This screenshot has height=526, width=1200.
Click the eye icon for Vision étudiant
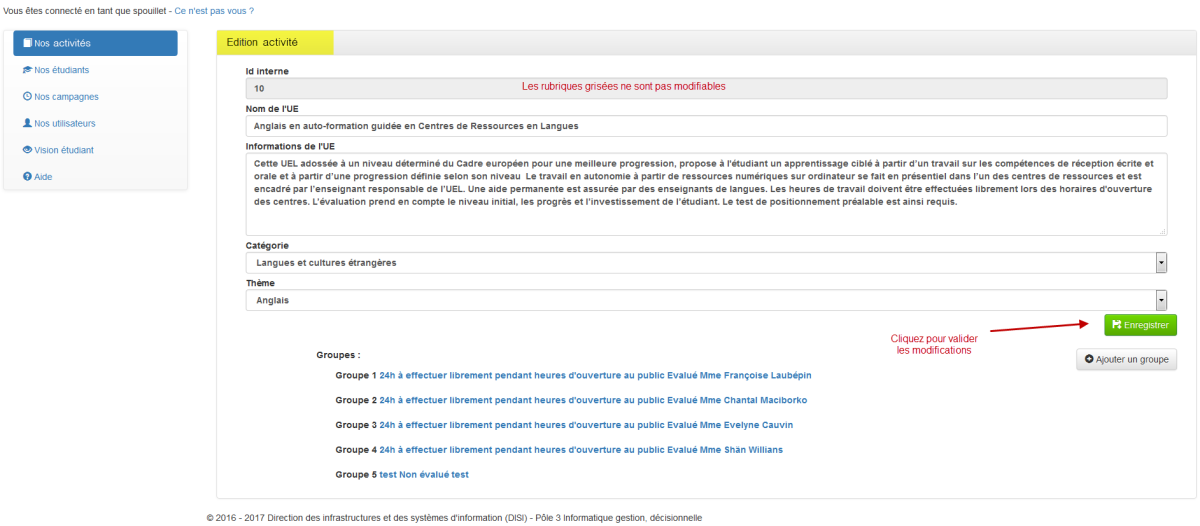[x=27, y=150]
